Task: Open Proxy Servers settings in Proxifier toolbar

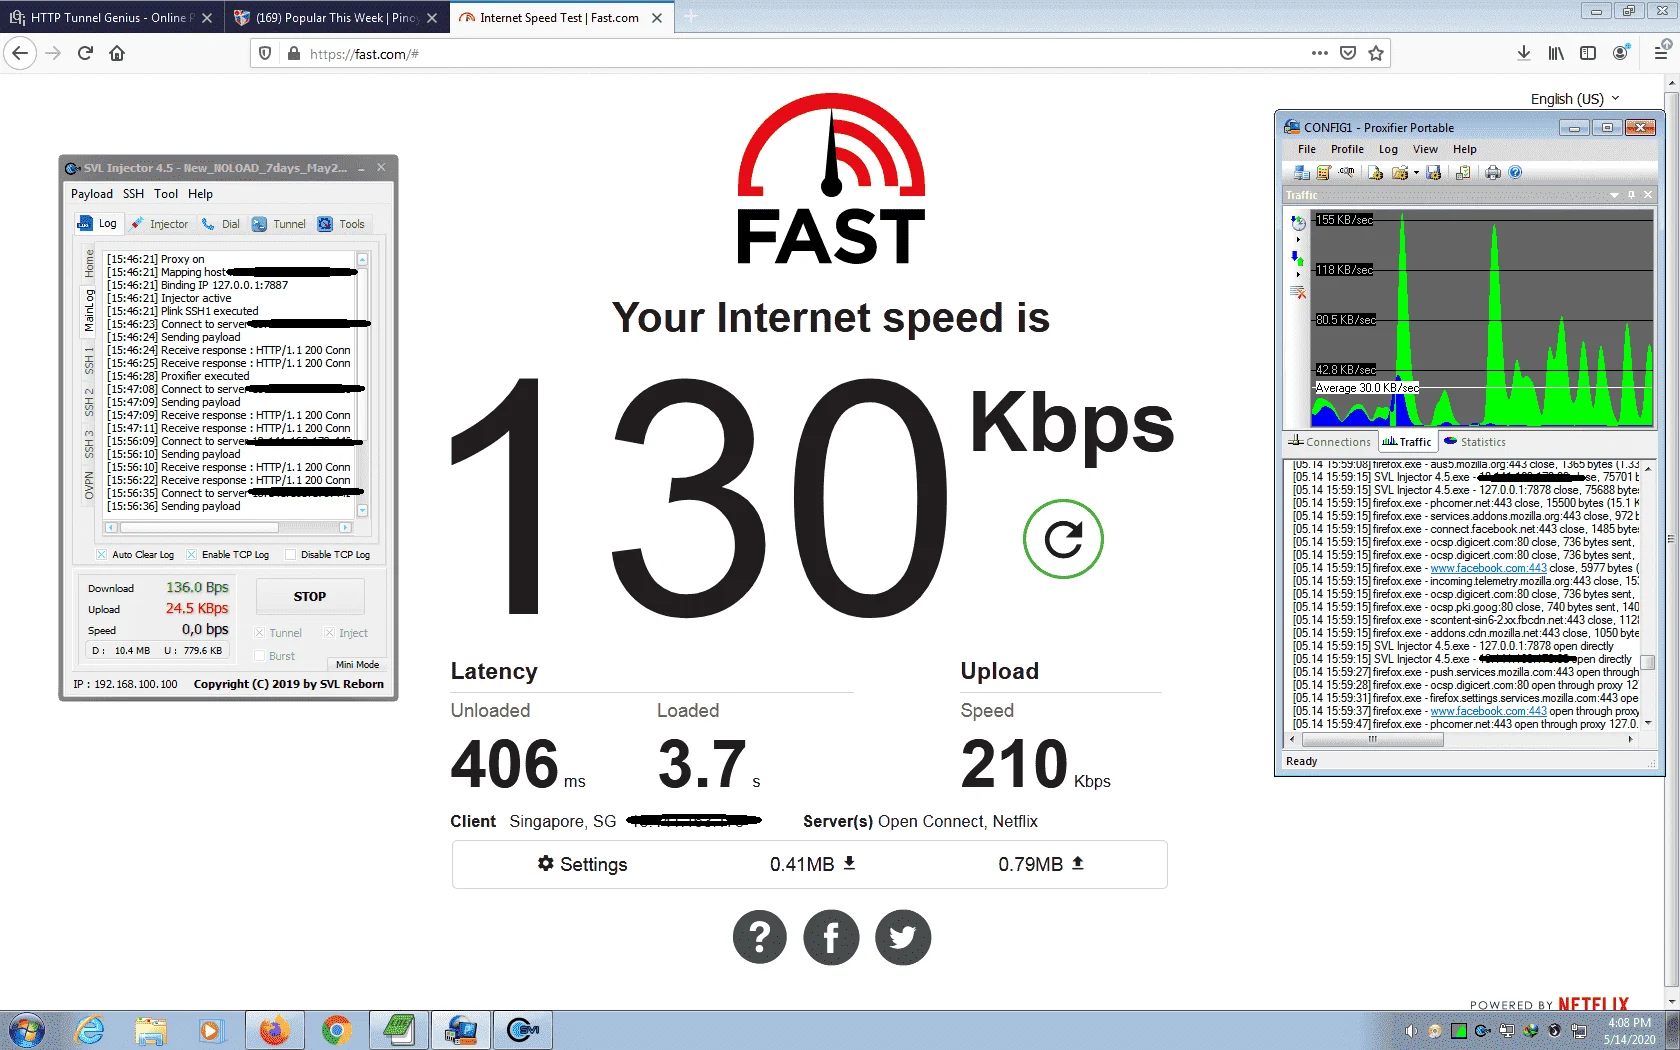Action: tap(1301, 173)
